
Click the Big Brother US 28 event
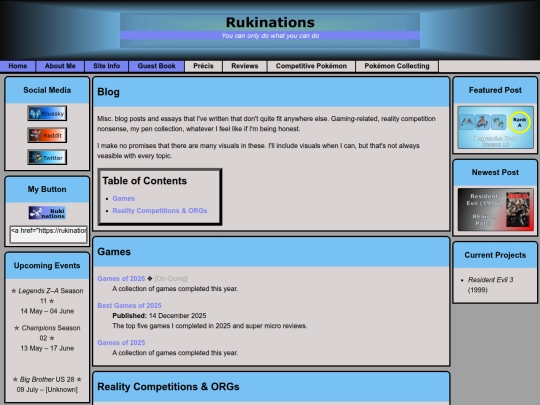(x=47, y=380)
